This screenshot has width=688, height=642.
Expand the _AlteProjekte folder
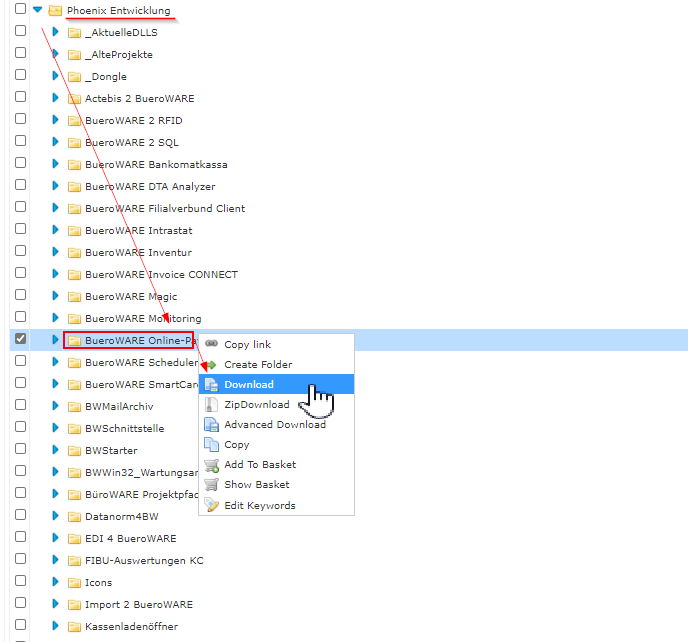click(x=55, y=54)
